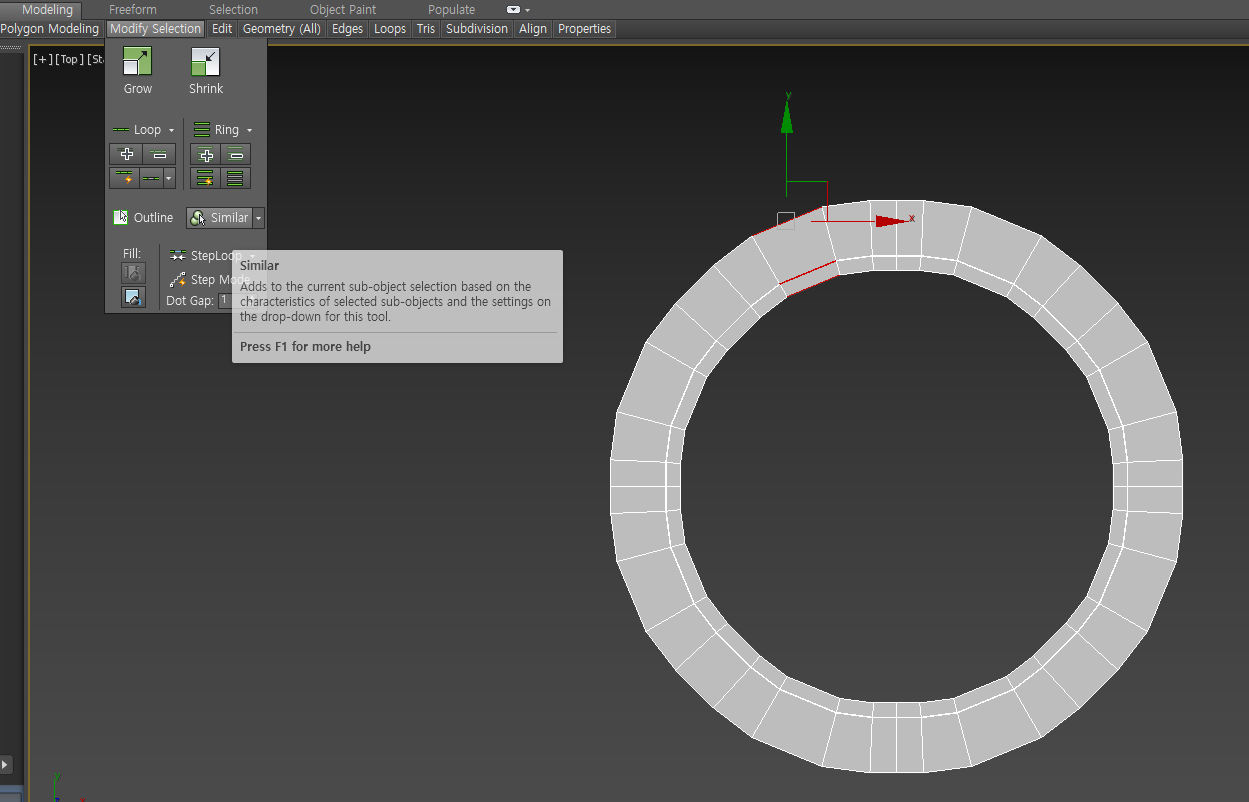Open the Tris panel

tap(426, 29)
